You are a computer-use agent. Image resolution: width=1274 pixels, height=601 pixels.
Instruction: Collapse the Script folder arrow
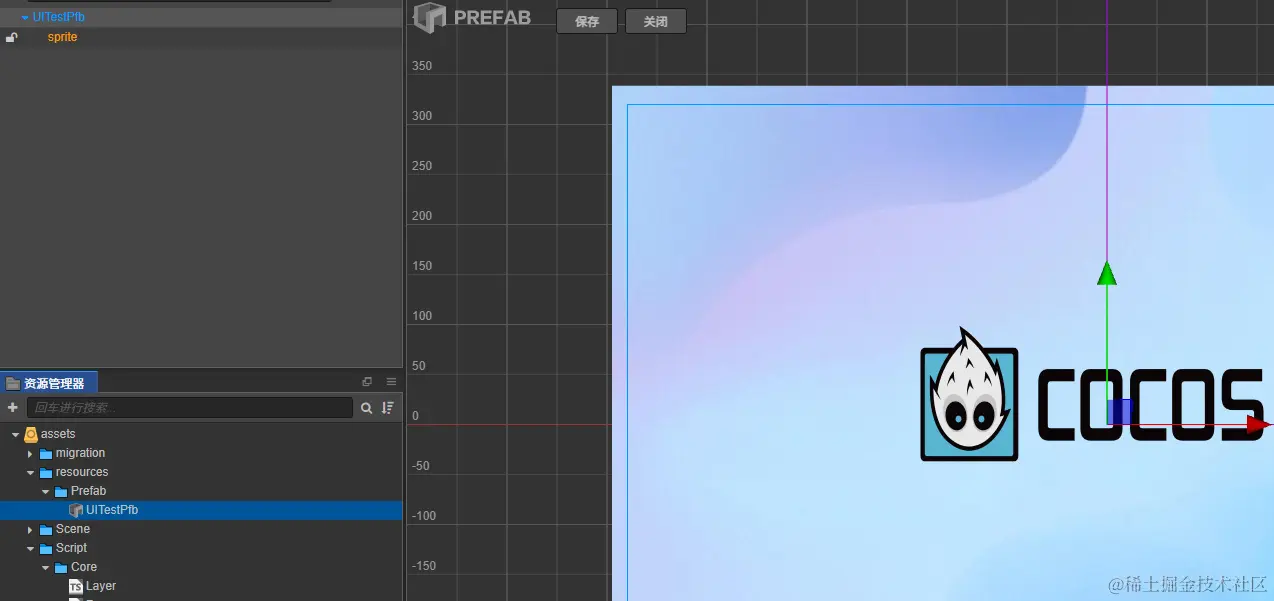click(30, 548)
